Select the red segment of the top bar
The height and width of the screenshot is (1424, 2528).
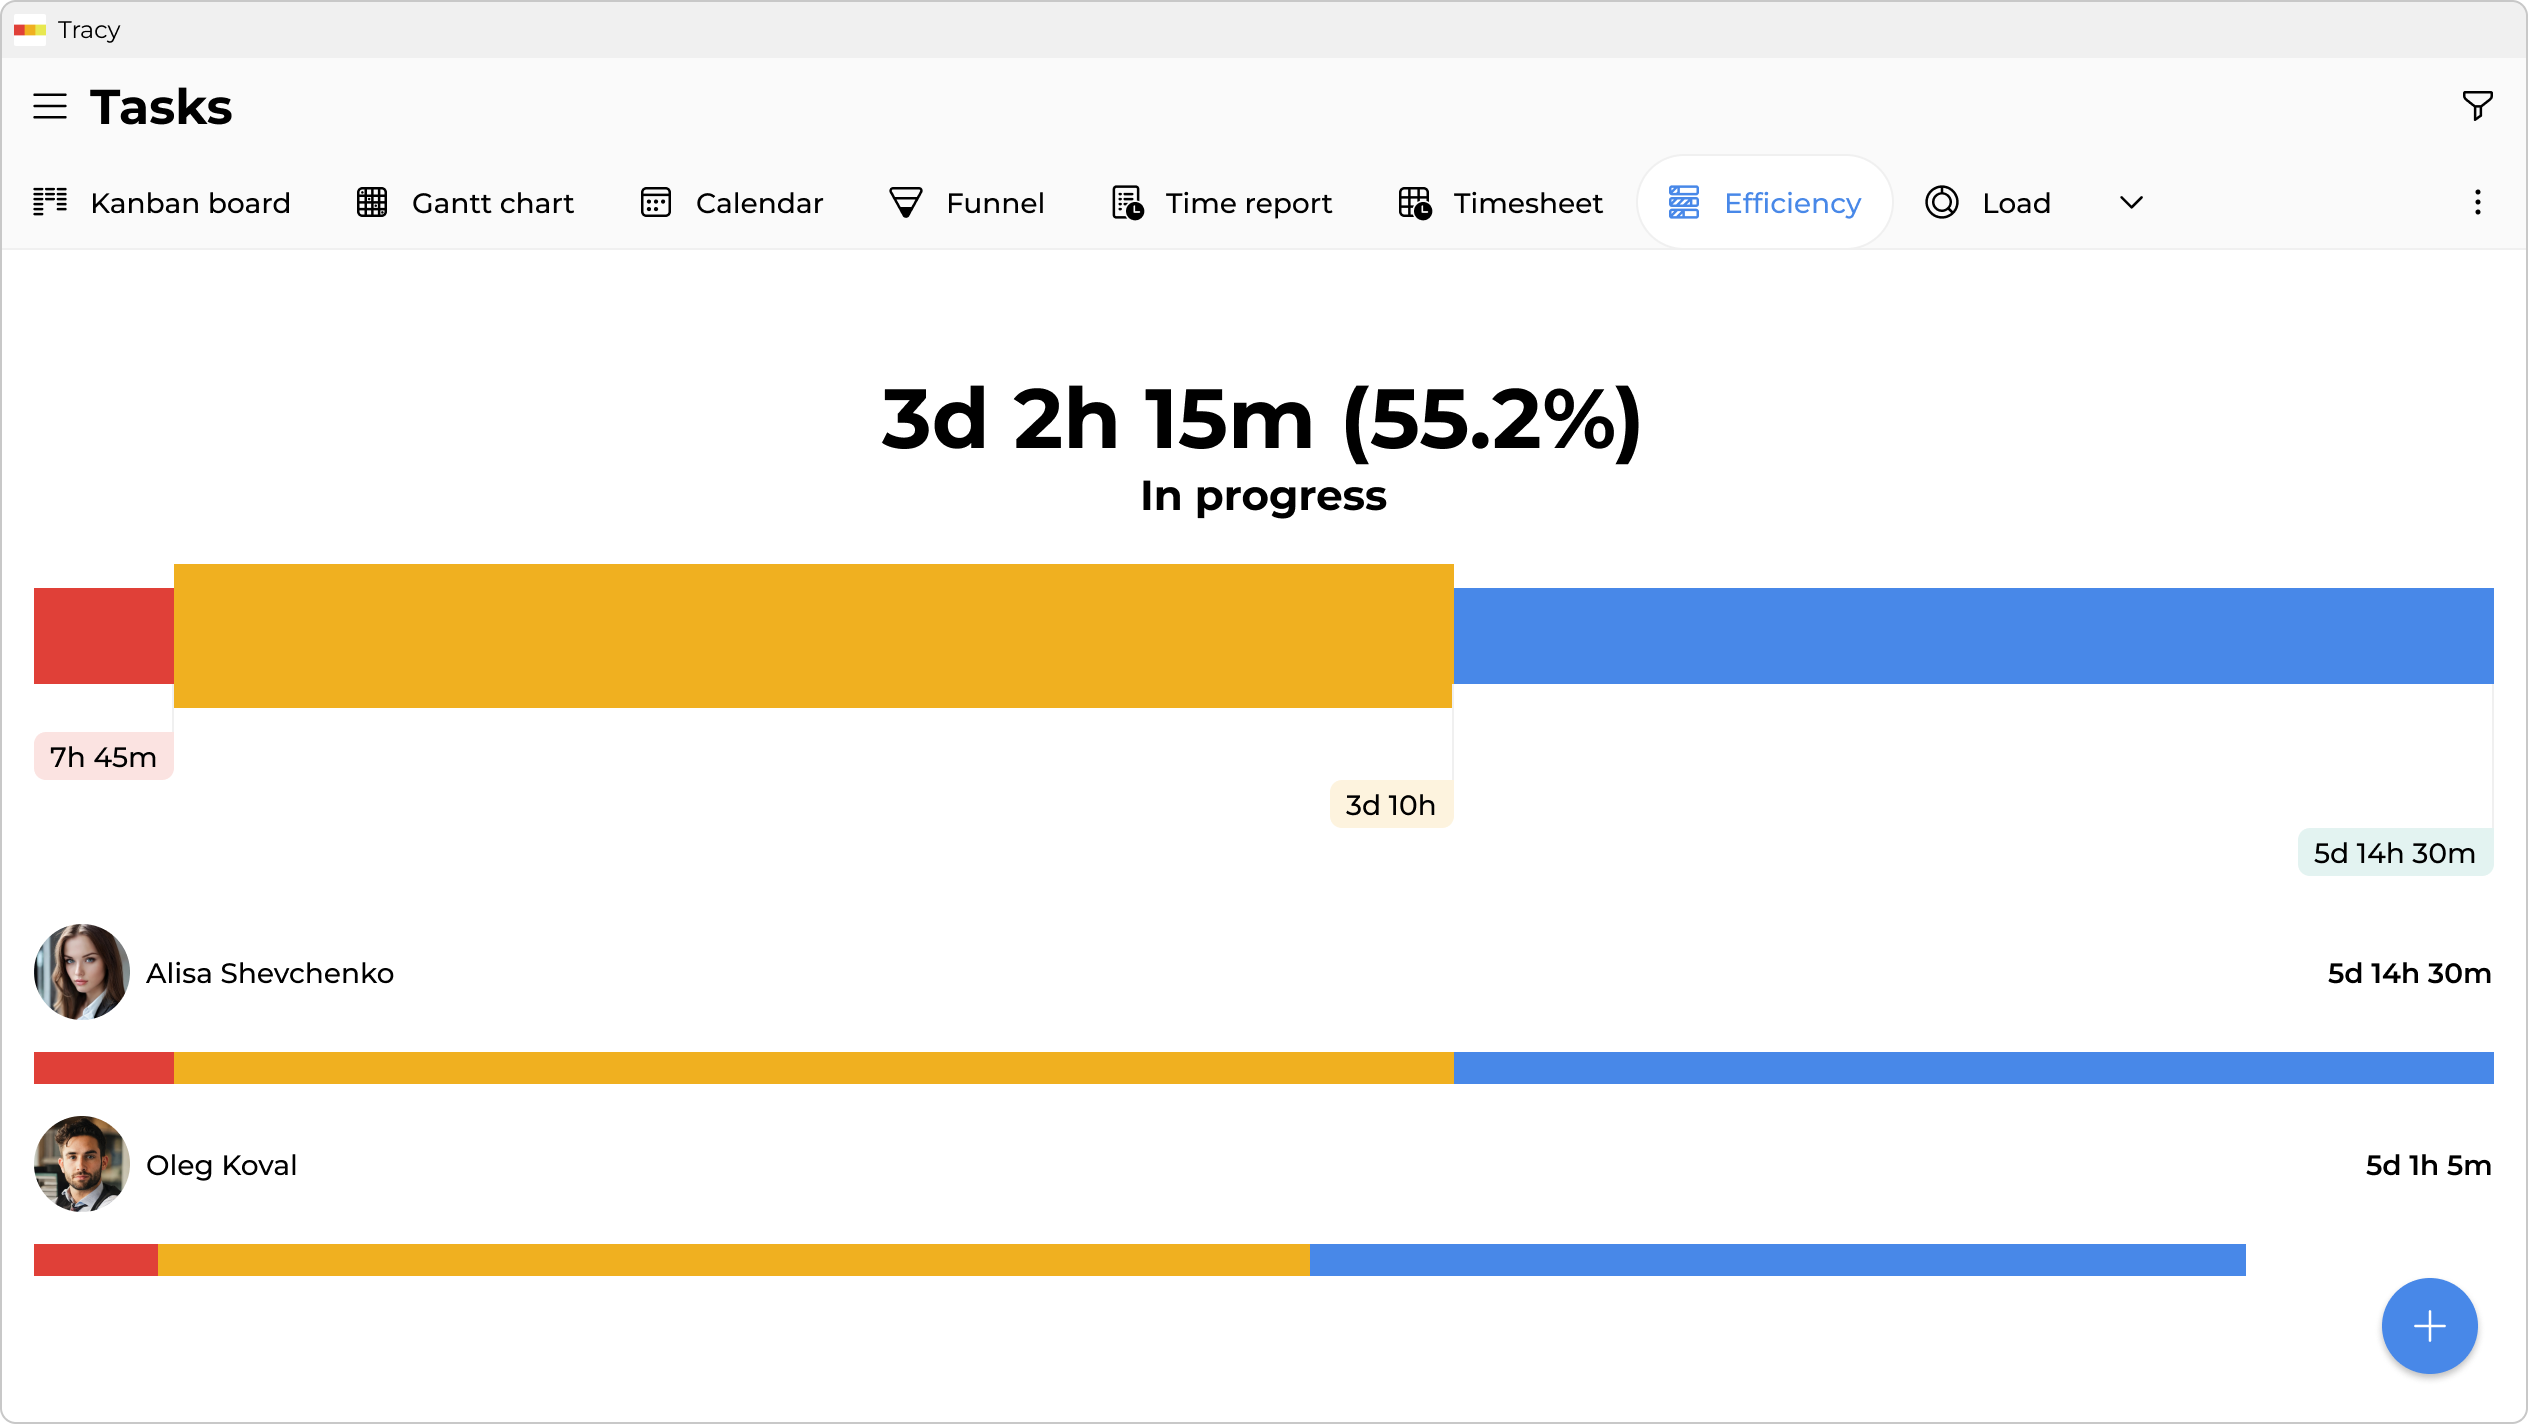[104, 636]
